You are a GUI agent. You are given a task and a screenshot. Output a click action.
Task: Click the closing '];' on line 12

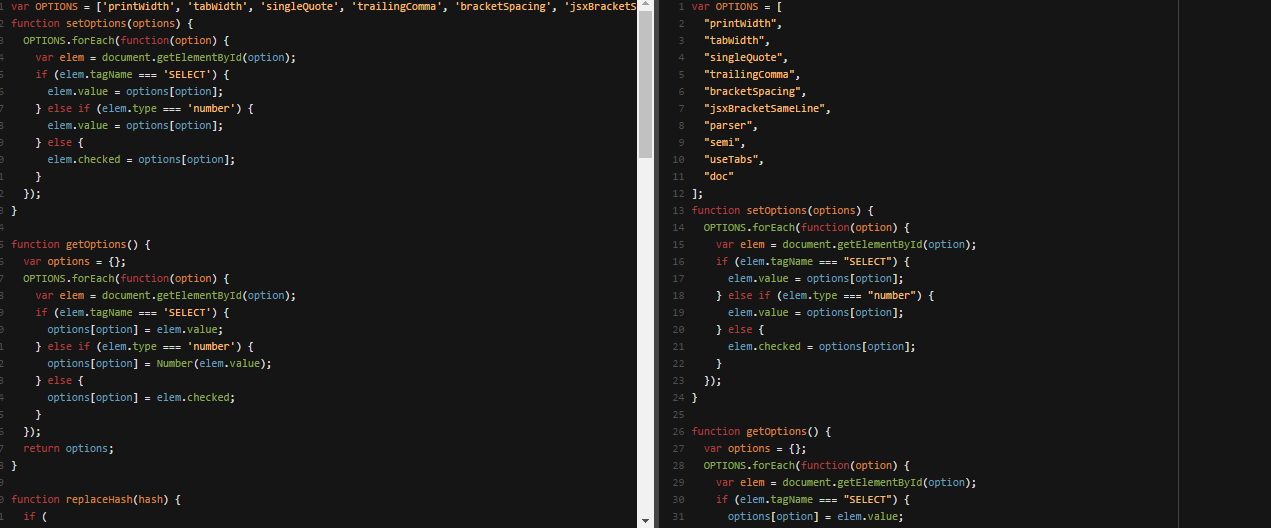pyautogui.click(x=698, y=193)
